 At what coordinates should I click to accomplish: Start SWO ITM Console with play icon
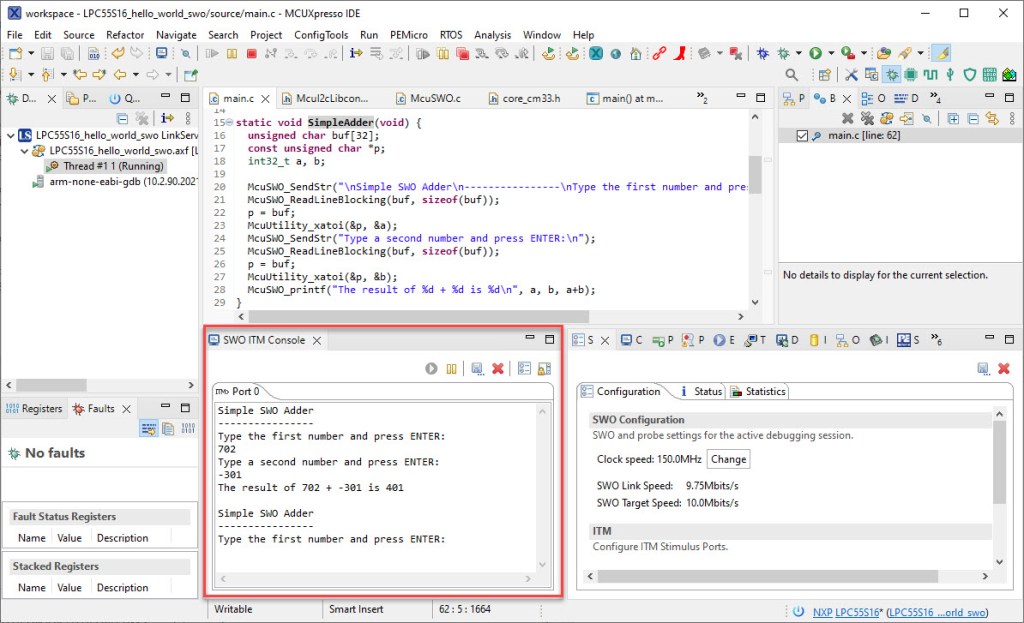pos(431,369)
